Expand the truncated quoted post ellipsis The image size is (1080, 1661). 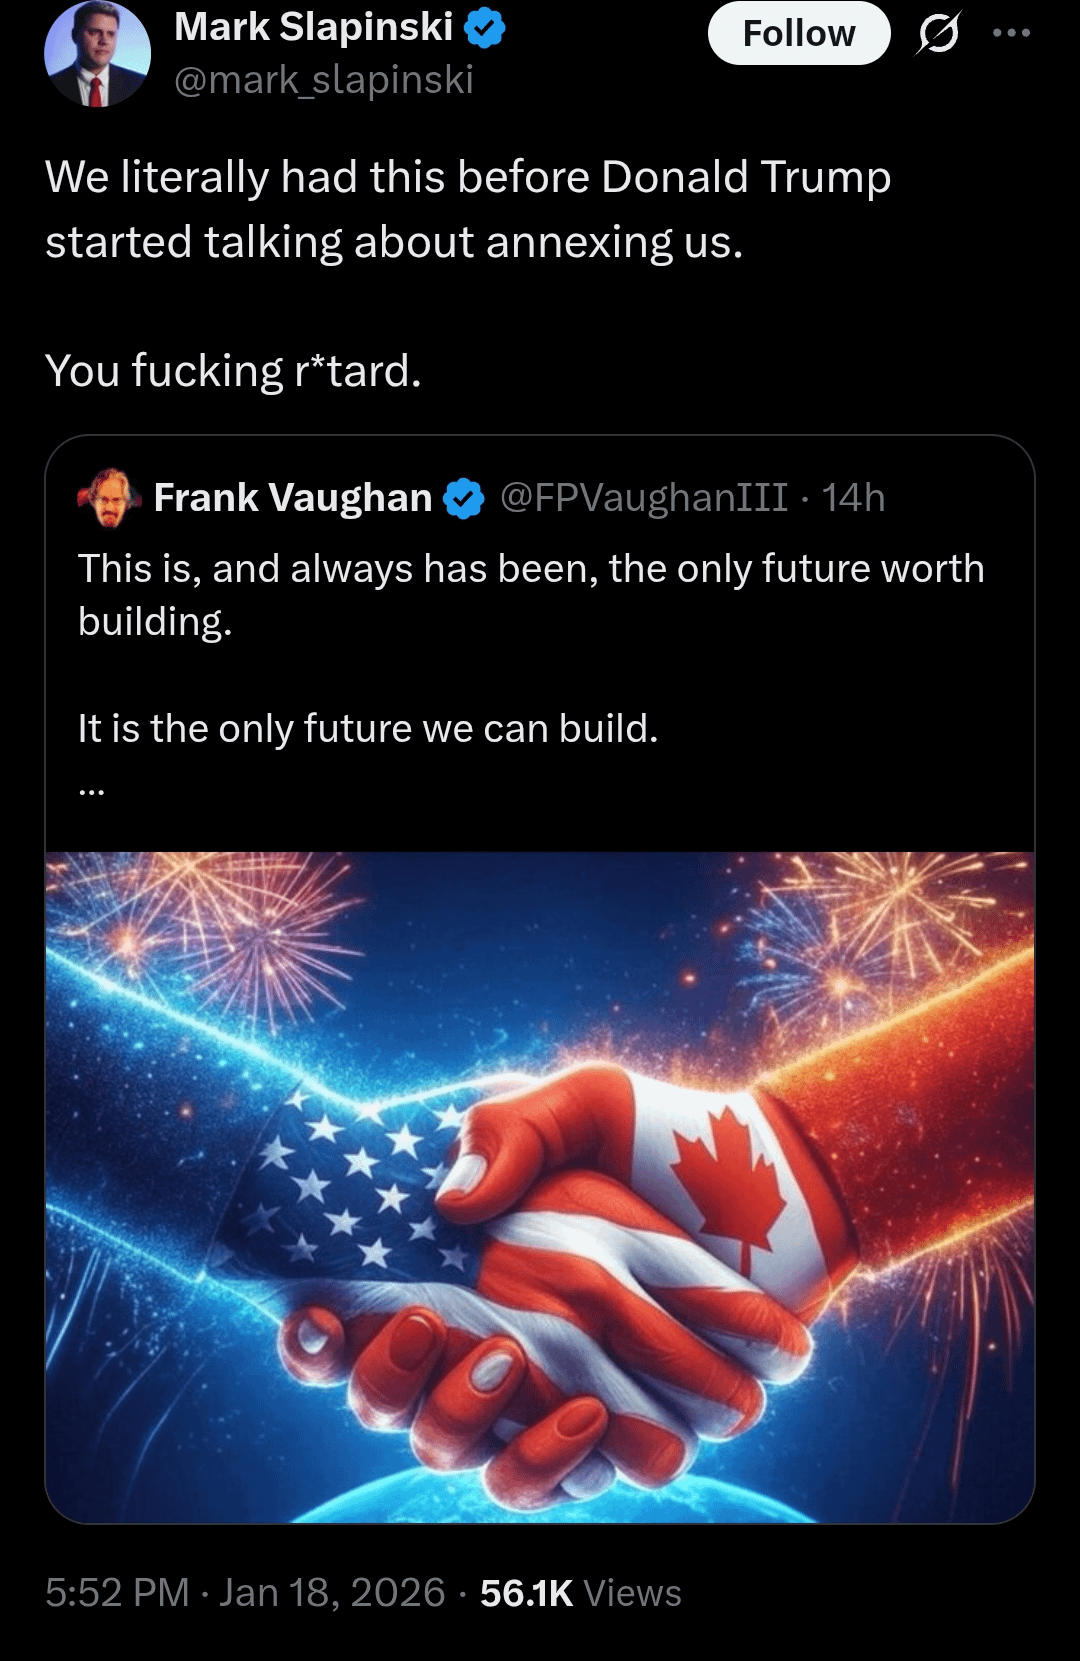[x=91, y=789]
